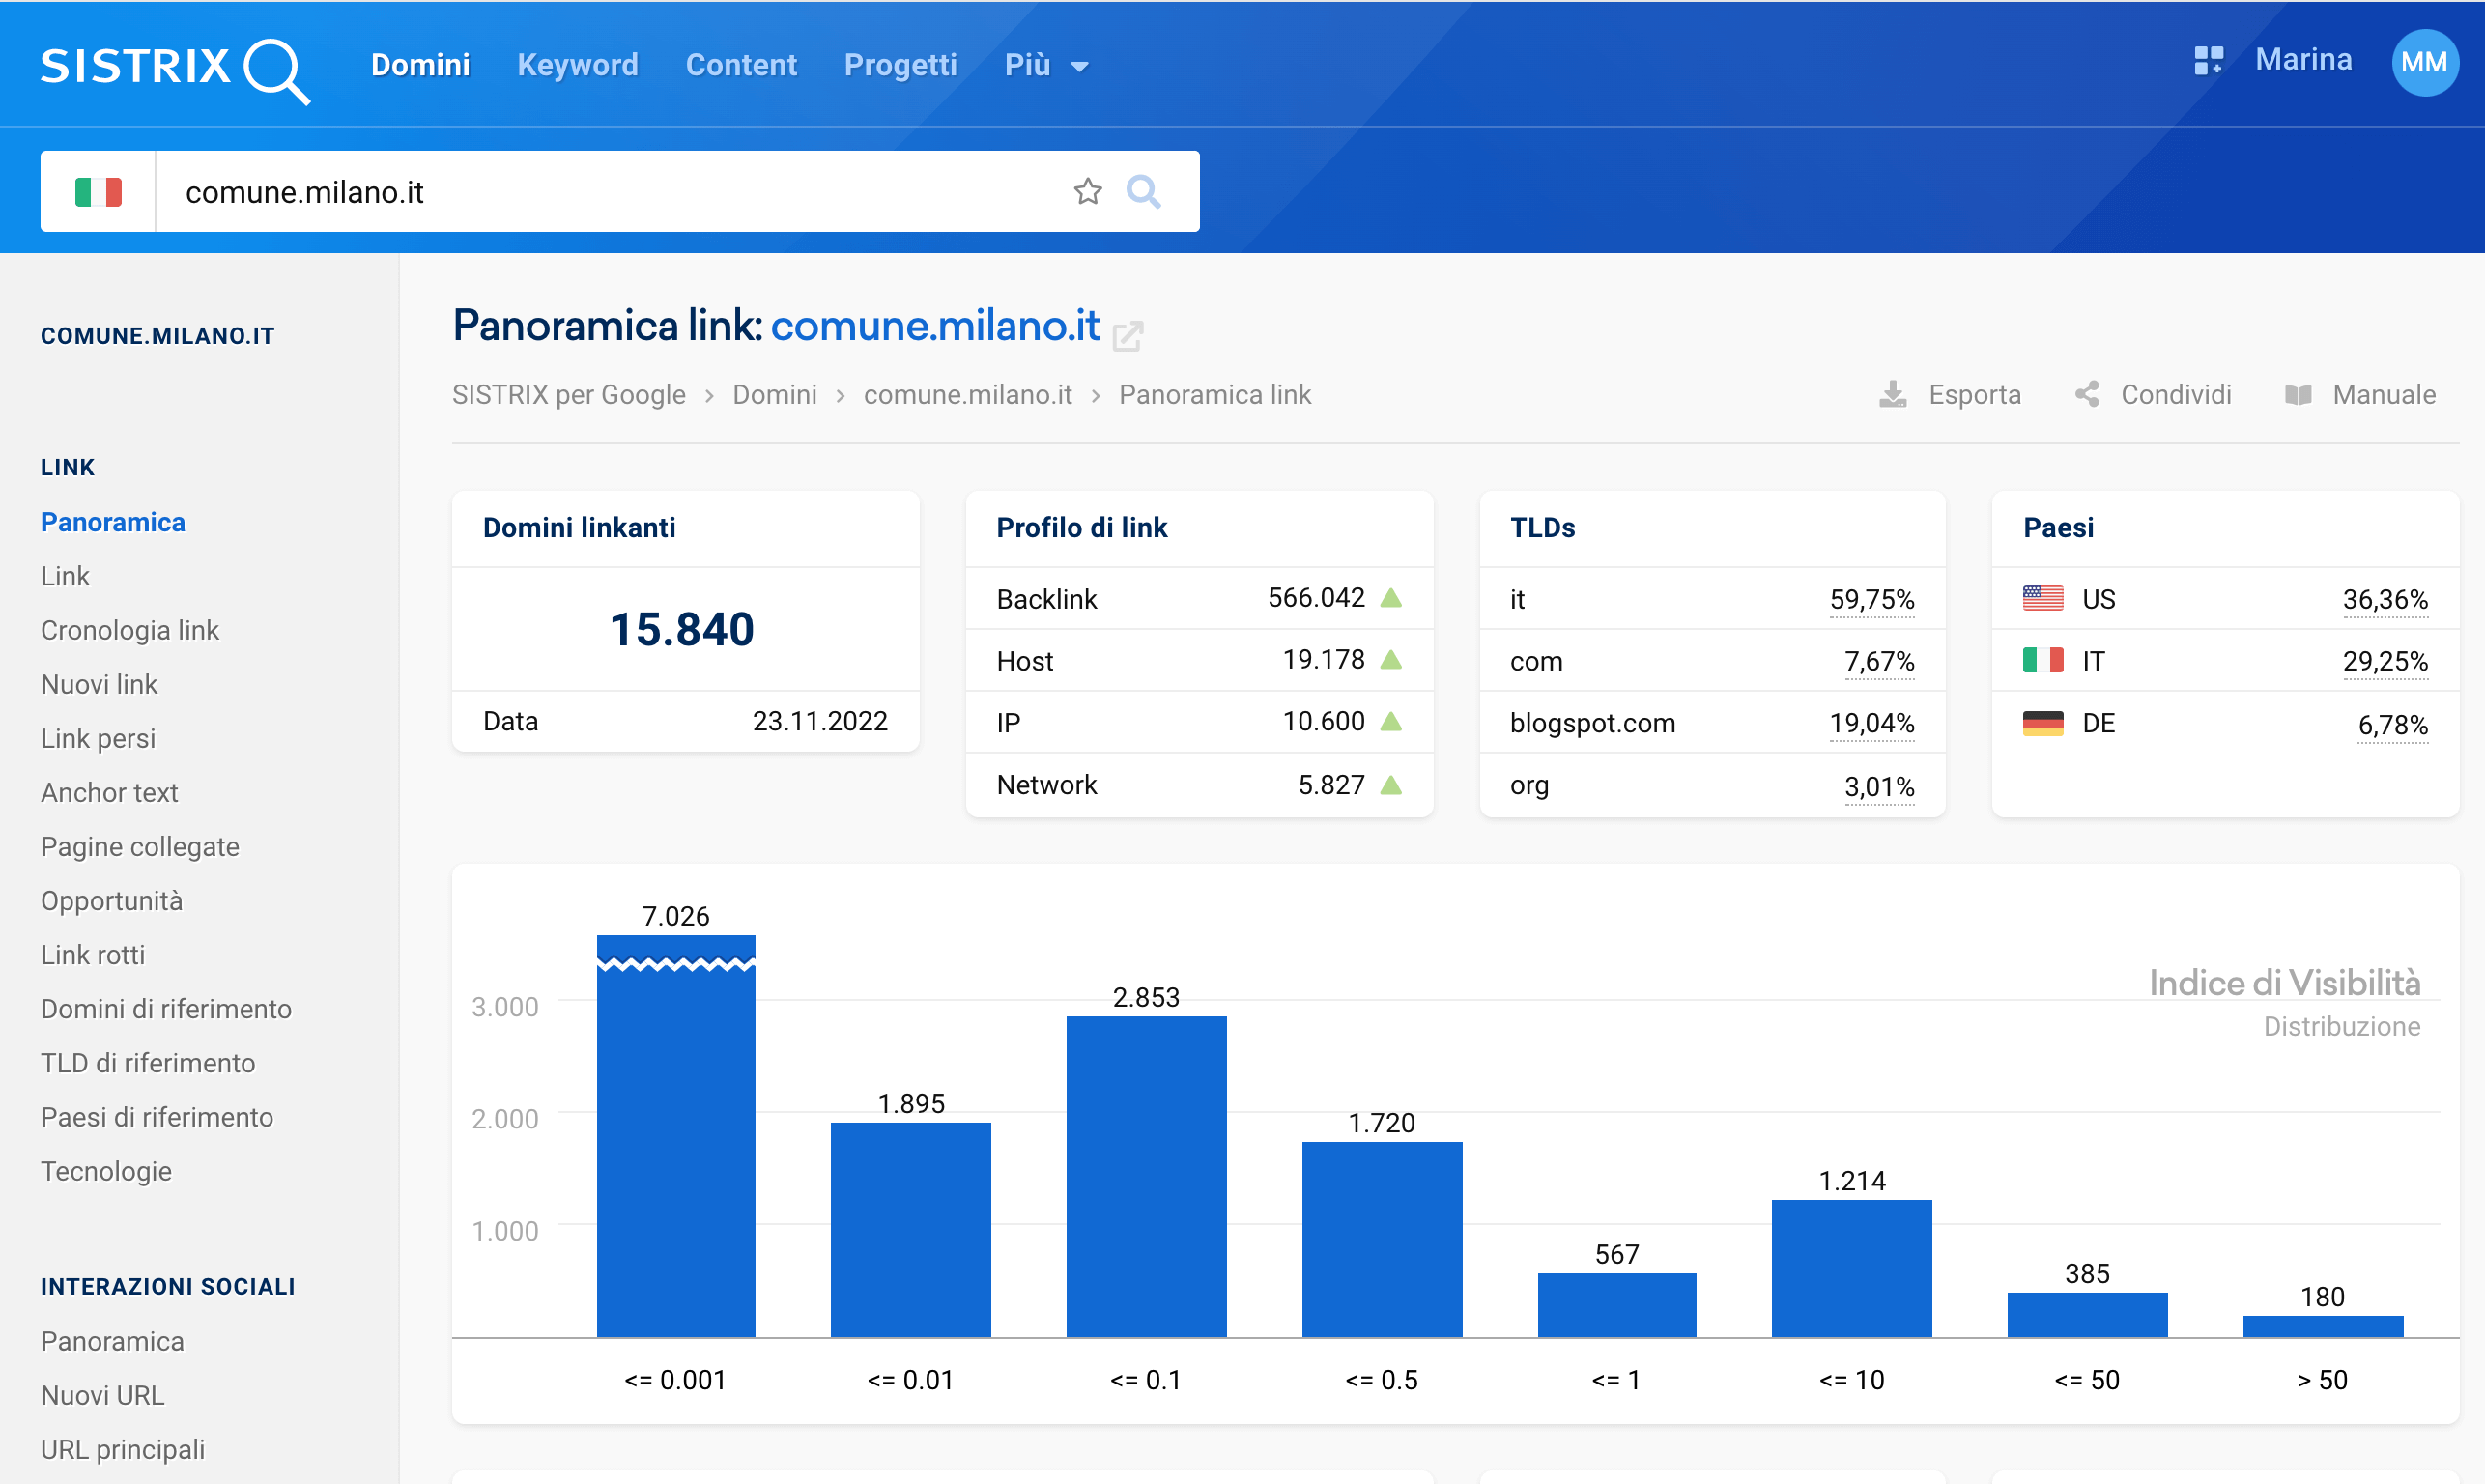Click the green arrow next to Network
This screenshot has height=1484, width=2485.
coord(1391,785)
